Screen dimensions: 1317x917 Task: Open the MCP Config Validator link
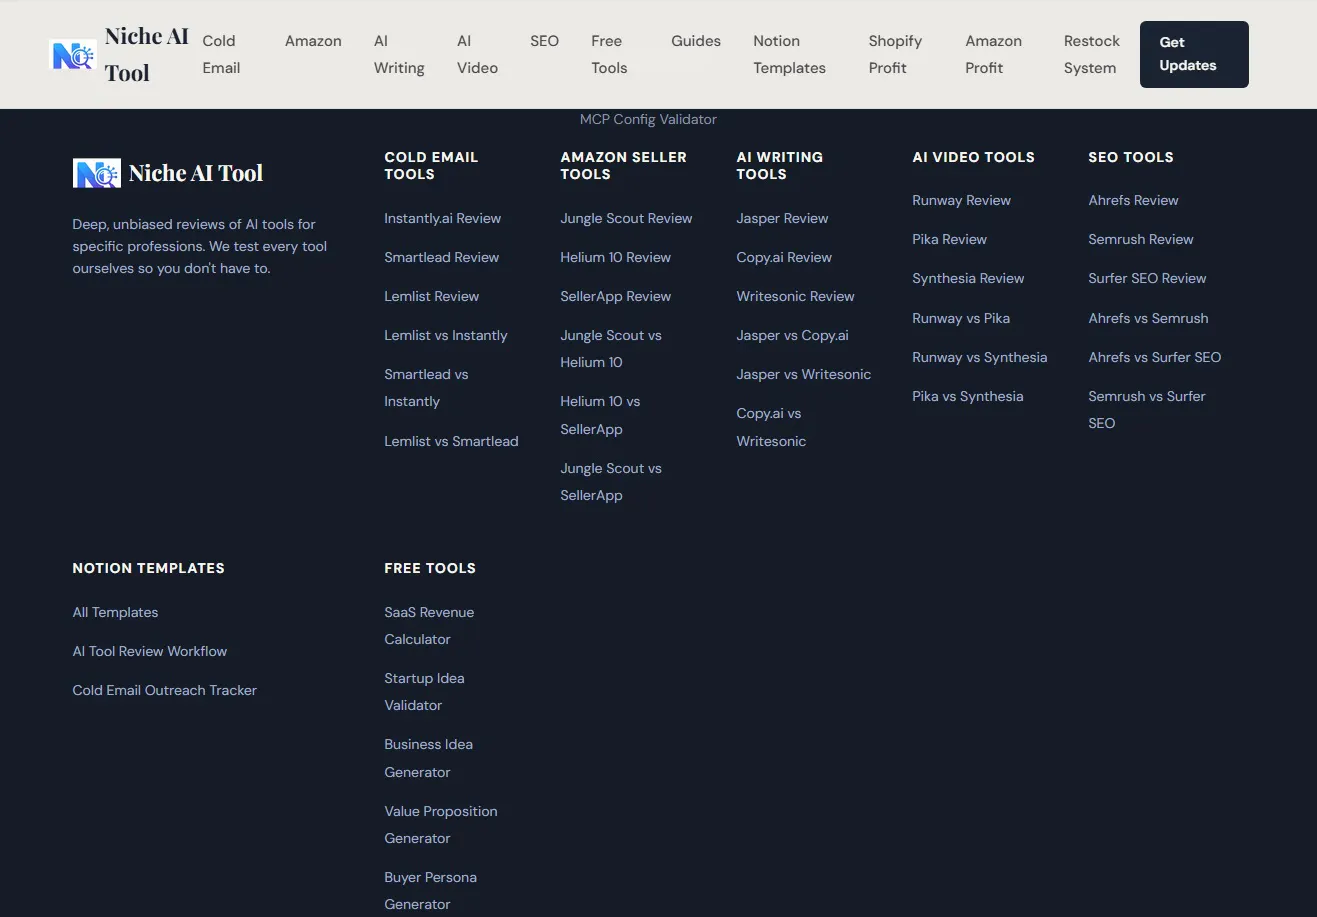[648, 119]
